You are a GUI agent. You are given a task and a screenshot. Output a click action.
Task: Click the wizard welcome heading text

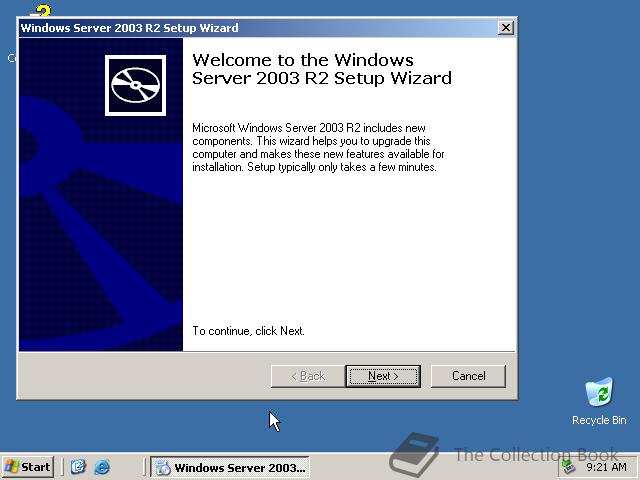(x=322, y=69)
